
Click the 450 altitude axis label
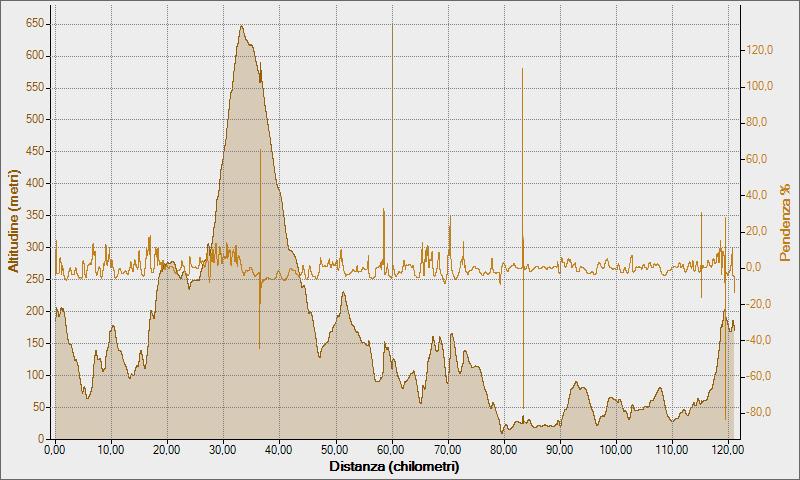(x=35, y=151)
